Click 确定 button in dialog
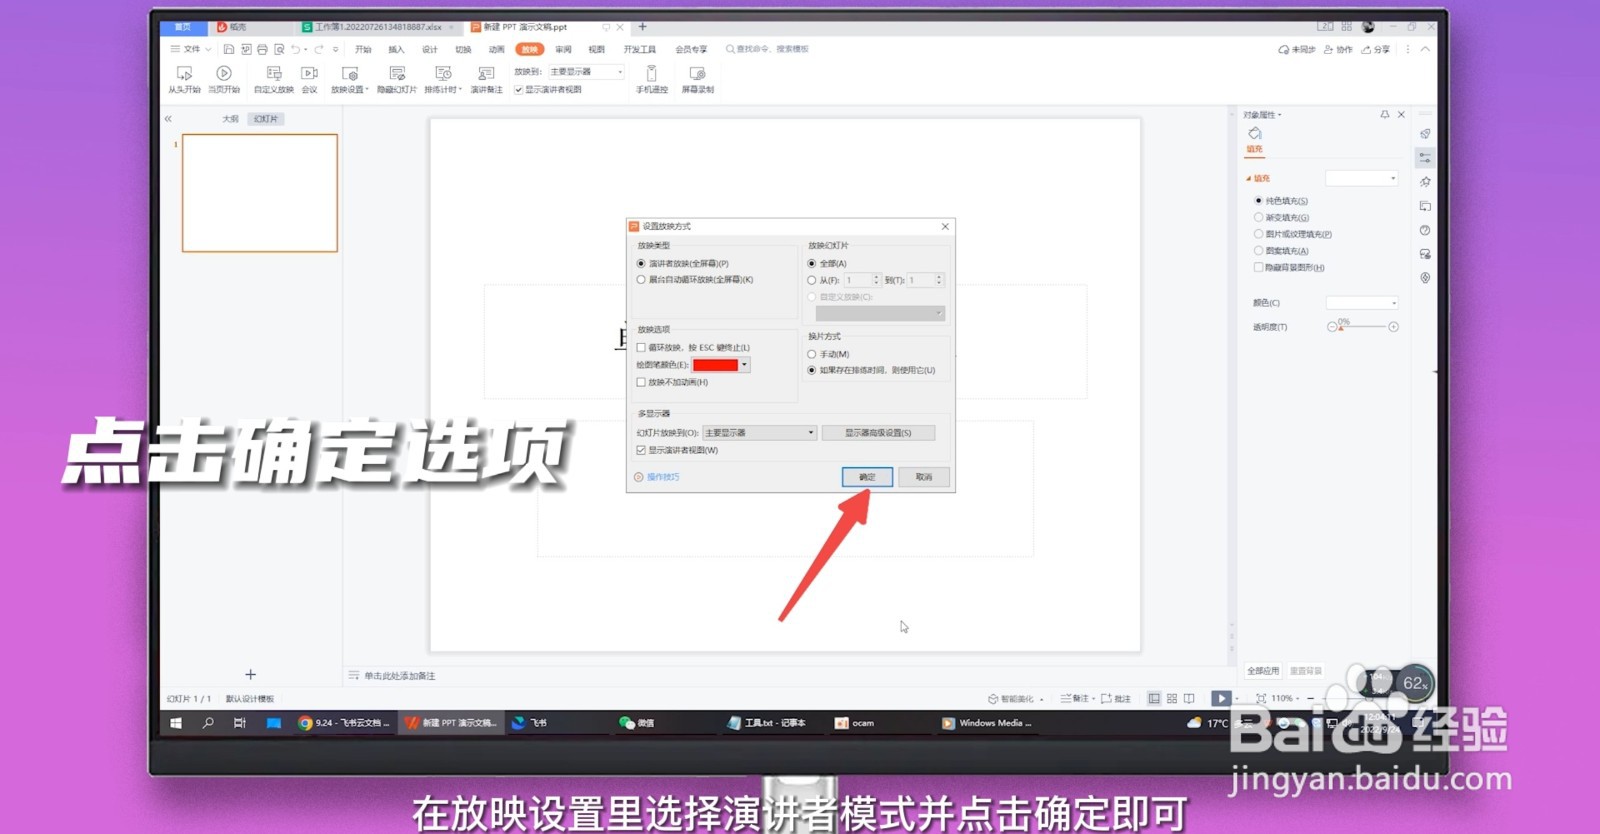The height and width of the screenshot is (834, 1600). 867,477
